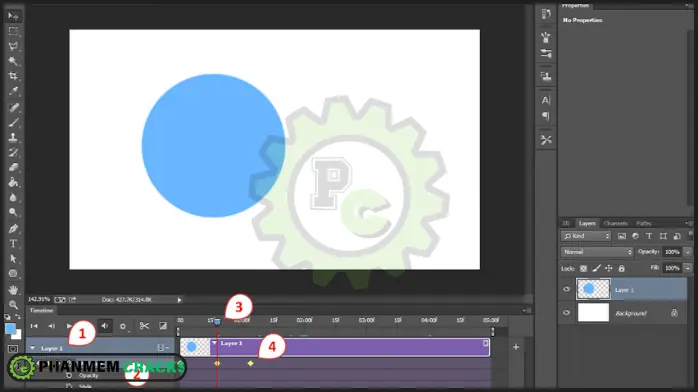The image size is (698, 392).
Task: Select the Ellipse shape tool
Action: click(13, 274)
